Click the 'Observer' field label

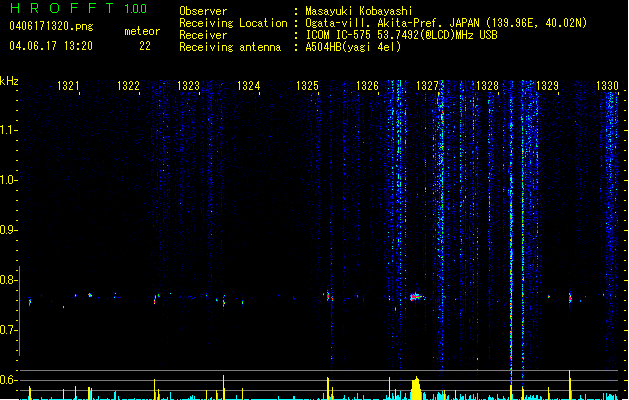[203, 11]
